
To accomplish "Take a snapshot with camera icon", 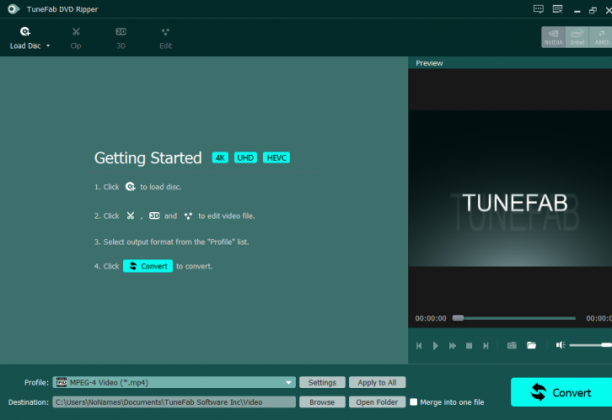I will click(512, 345).
